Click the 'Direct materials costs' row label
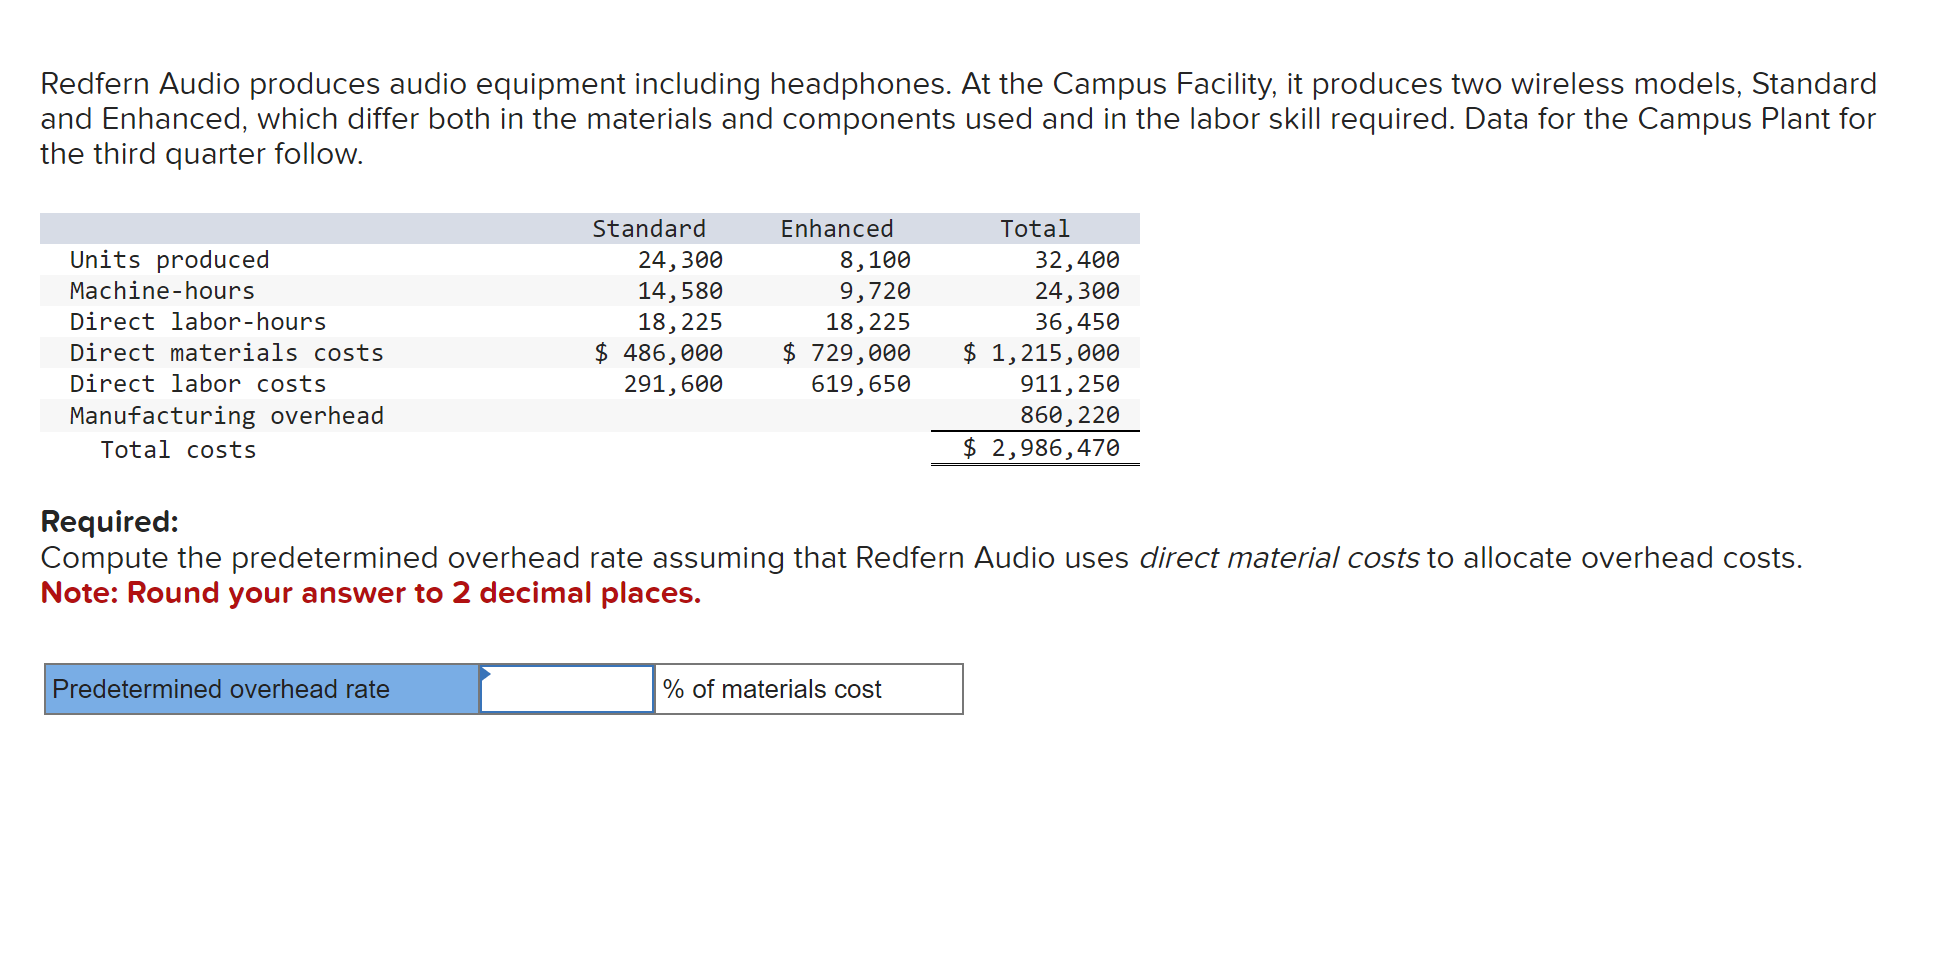 (x=226, y=352)
